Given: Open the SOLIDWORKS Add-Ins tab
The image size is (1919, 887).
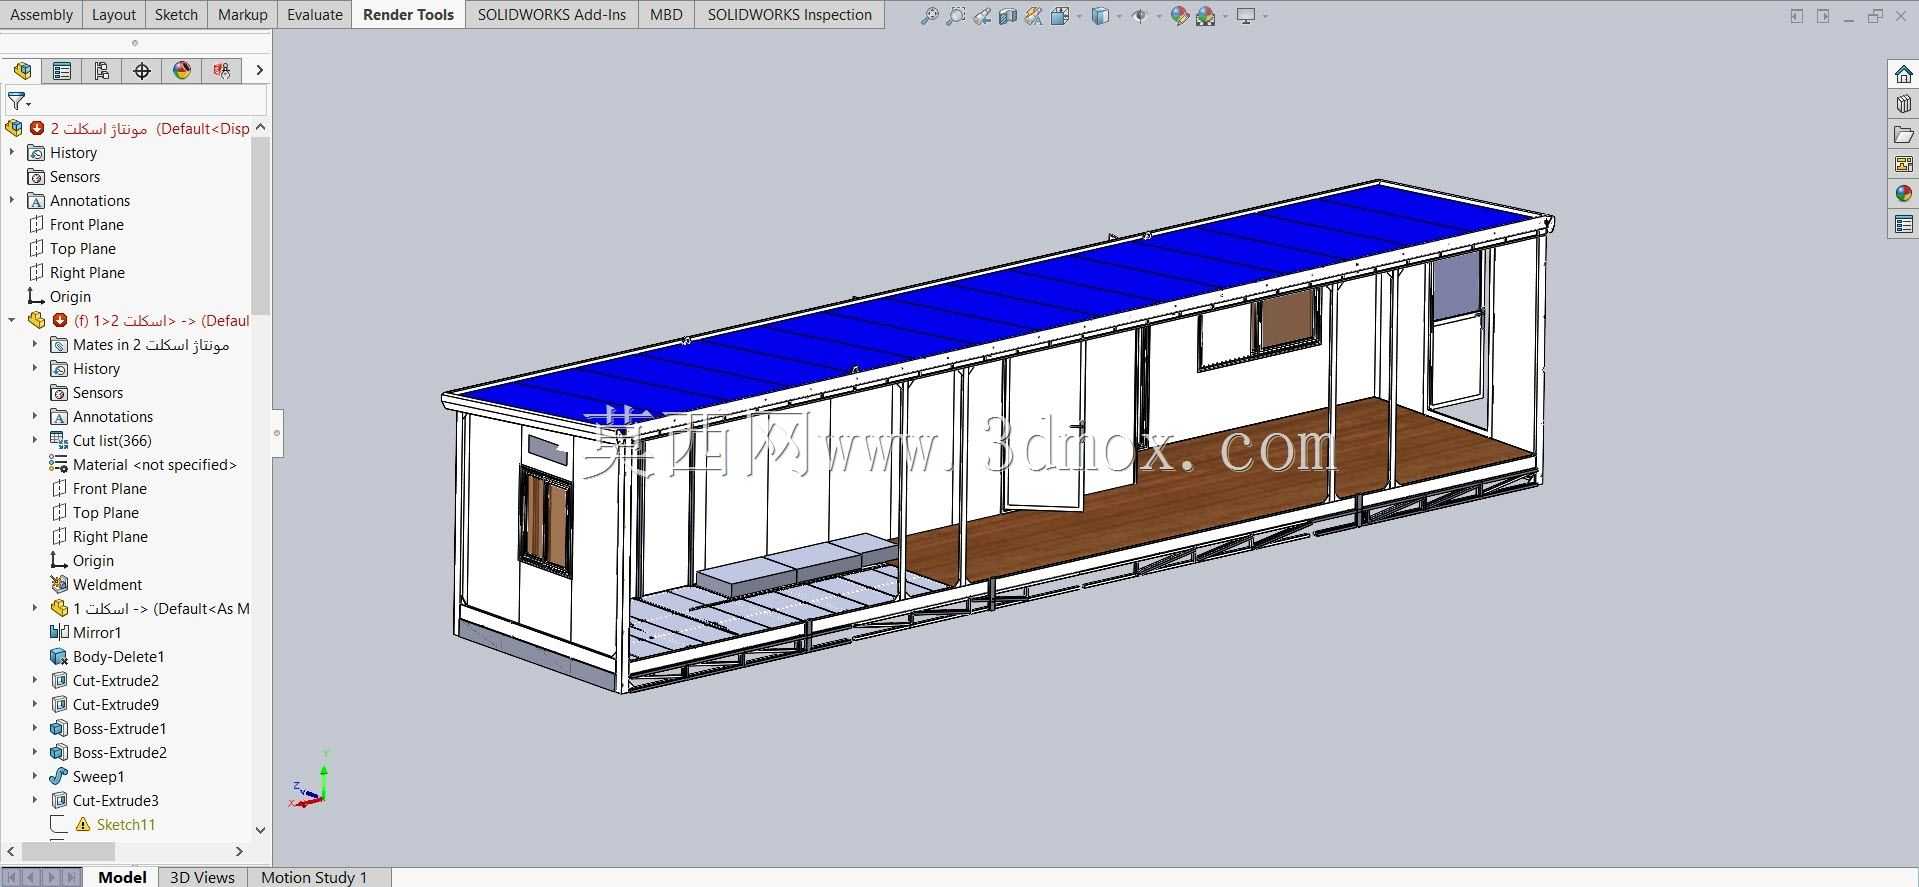Looking at the screenshot, I should (x=552, y=14).
